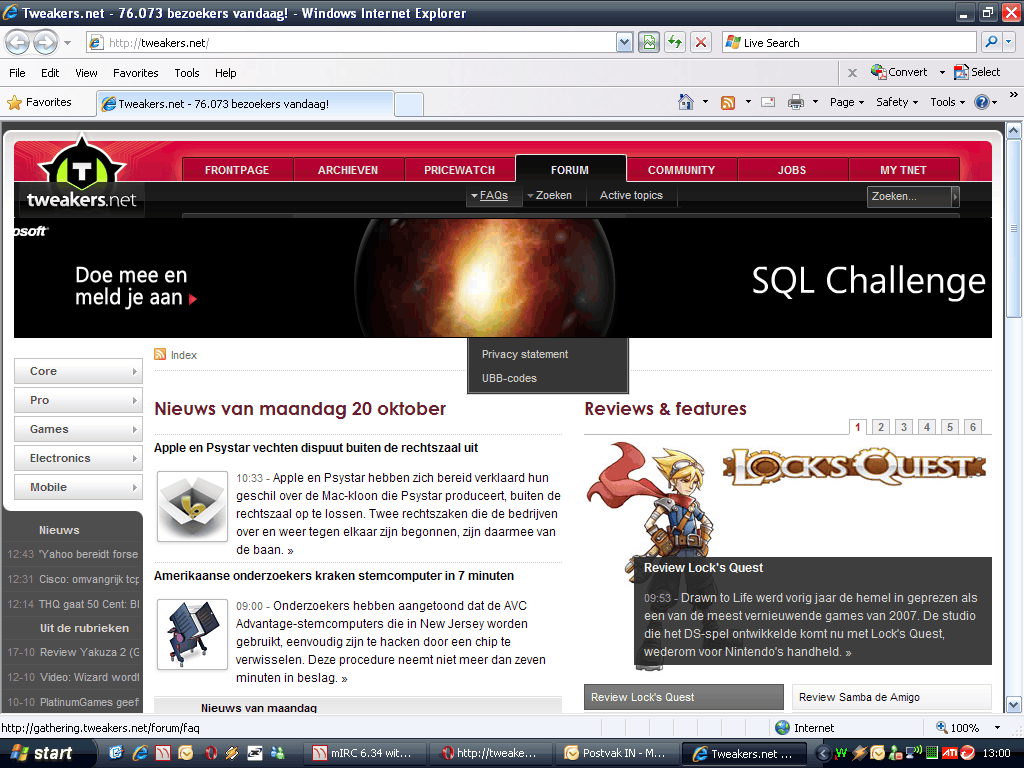The height and width of the screenshot is (768, 1024).
Task: Go to the COMMUNITY tab
Action: coord(681,170)
